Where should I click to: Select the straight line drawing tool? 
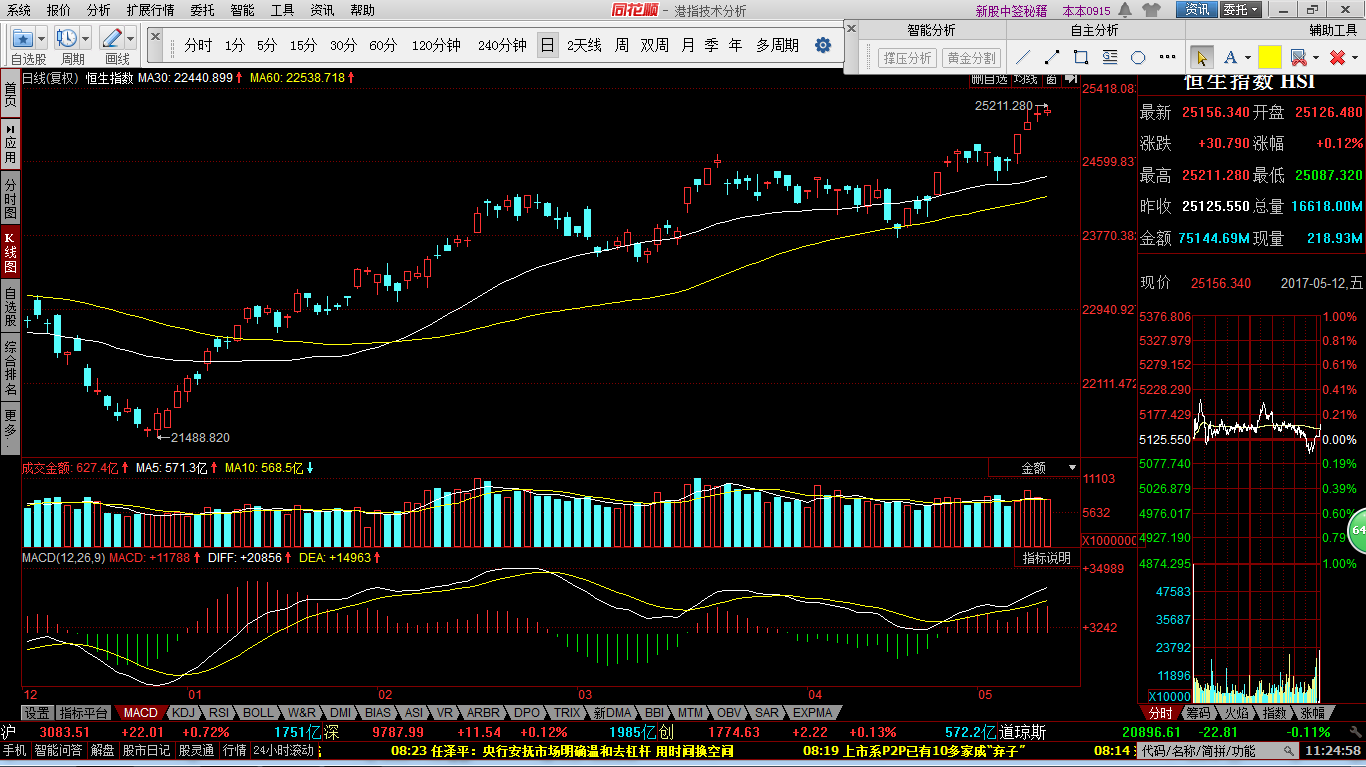pyautogui.click(x=1022, y=57)
